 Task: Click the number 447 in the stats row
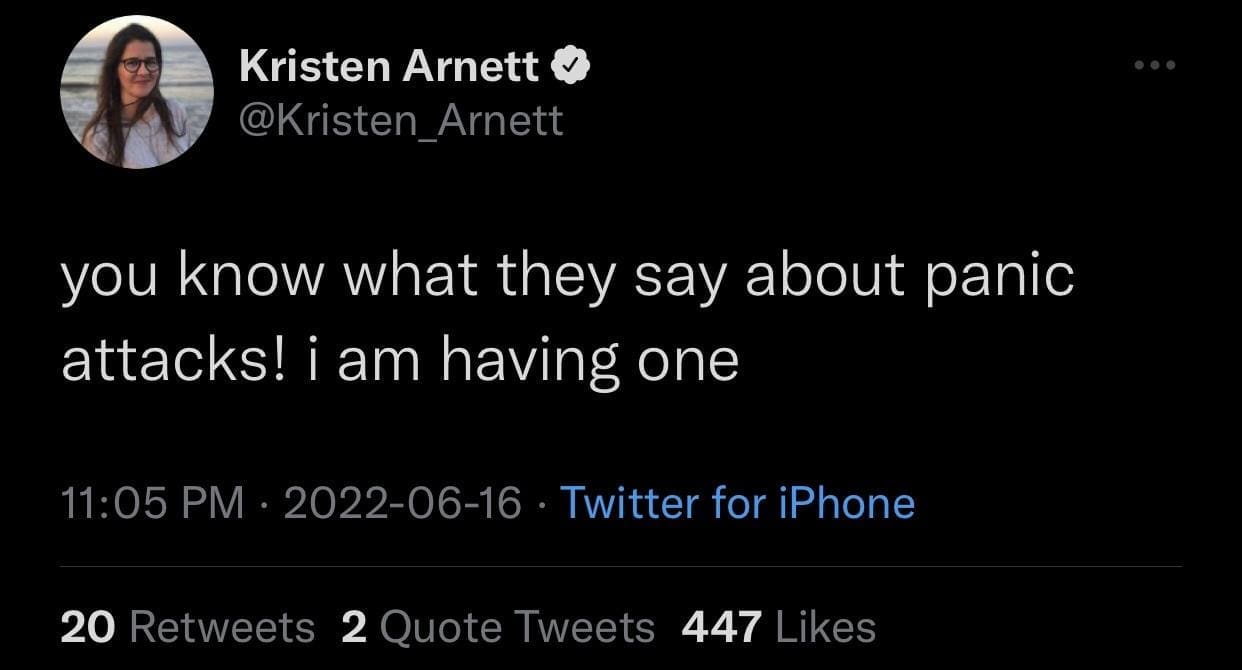(722, 627)
